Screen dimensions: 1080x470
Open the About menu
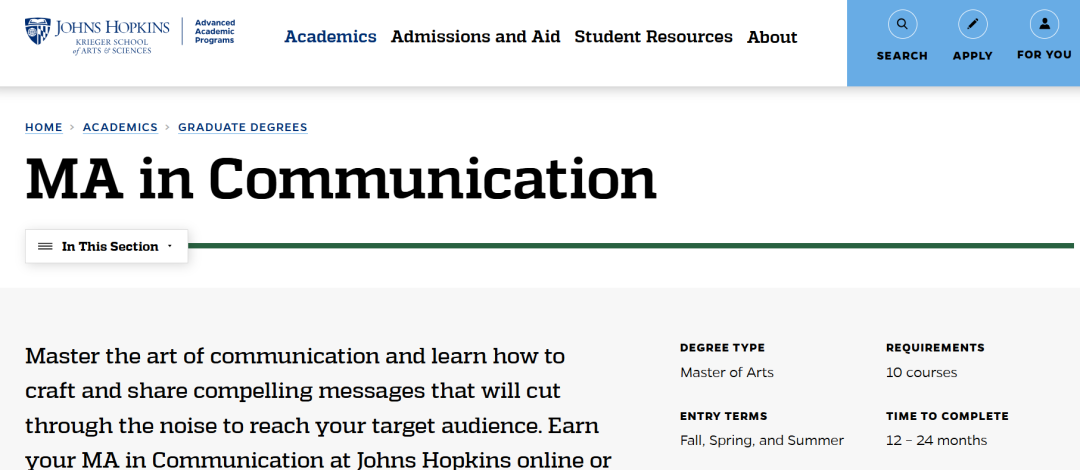(x=772, y=37)
